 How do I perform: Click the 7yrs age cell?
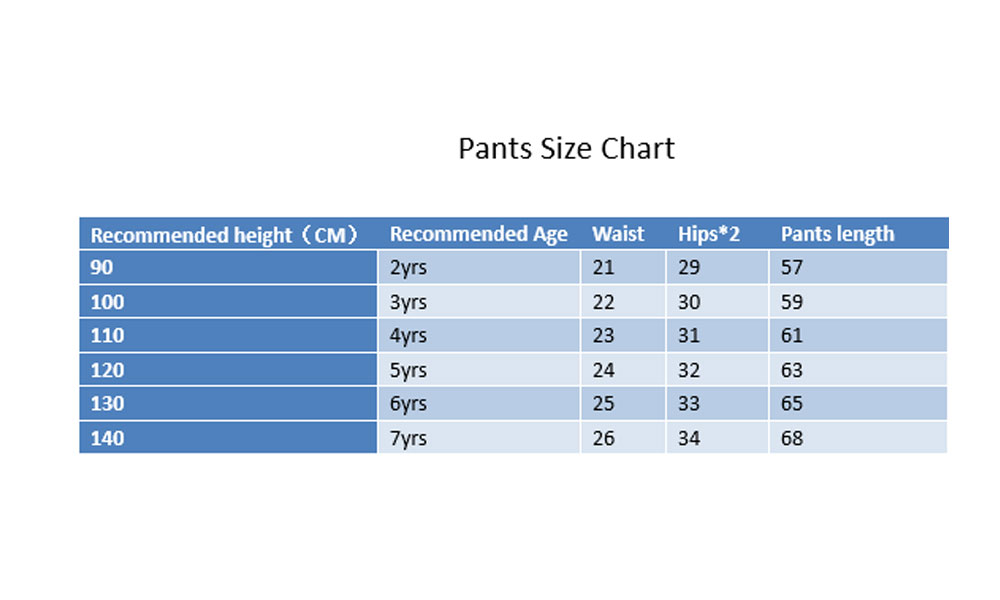408,438
